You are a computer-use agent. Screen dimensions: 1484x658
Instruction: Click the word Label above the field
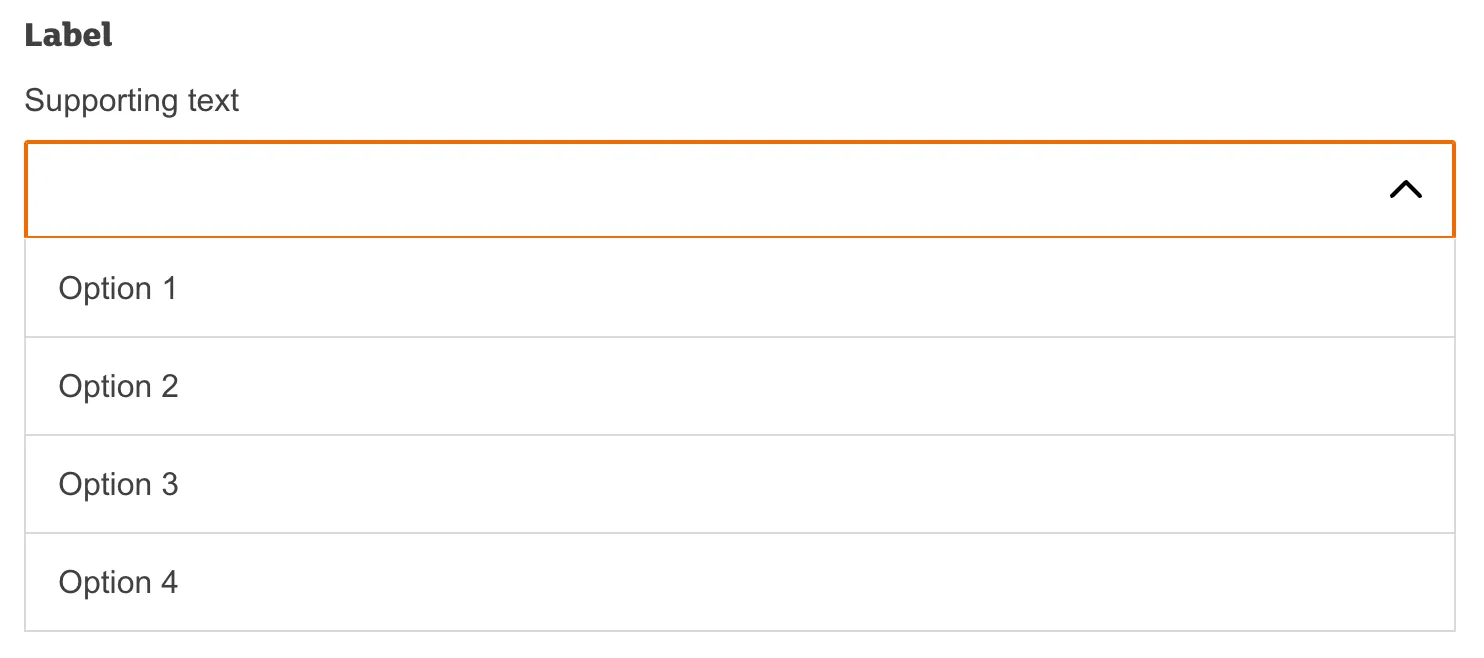tap(68, 36)
